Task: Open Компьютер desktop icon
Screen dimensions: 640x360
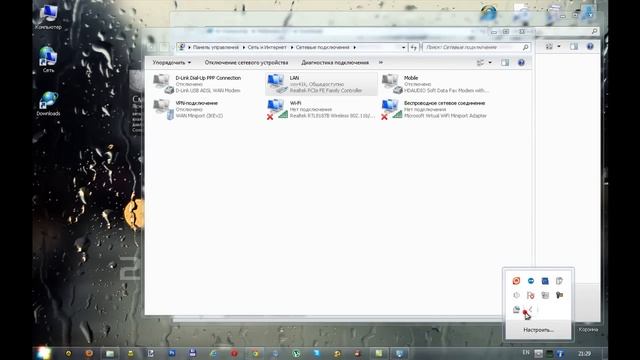Action: tap(48, 17)
